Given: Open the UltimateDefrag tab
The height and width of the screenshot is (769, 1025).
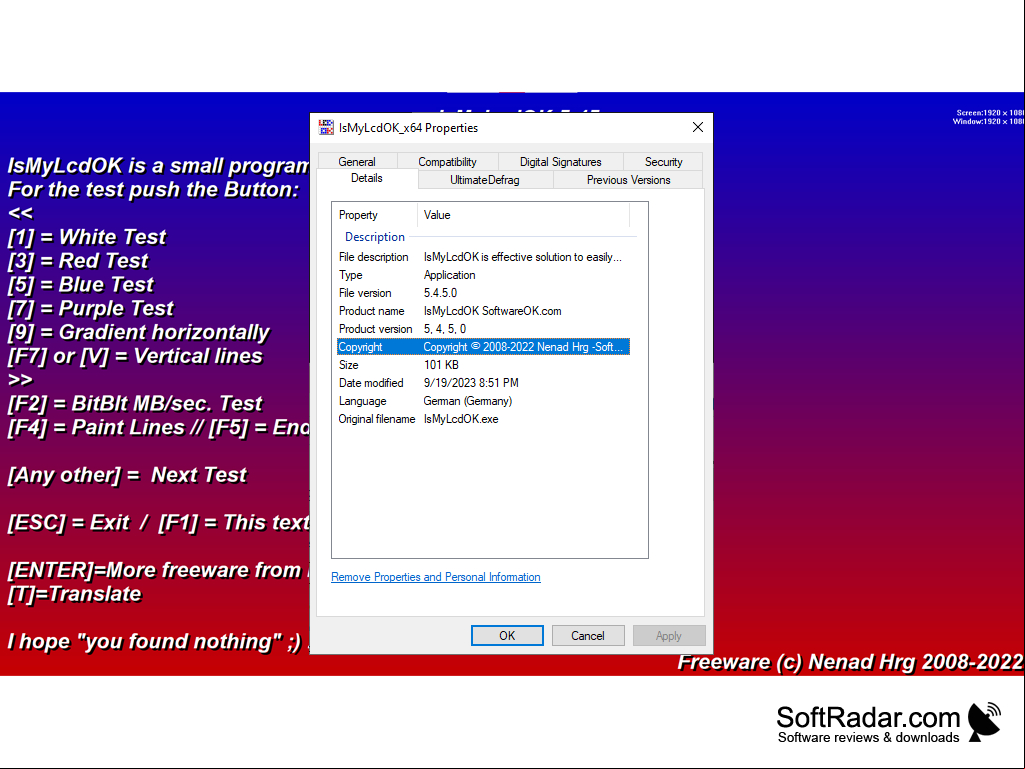Looking at the screenshot, I should (485, 180).
